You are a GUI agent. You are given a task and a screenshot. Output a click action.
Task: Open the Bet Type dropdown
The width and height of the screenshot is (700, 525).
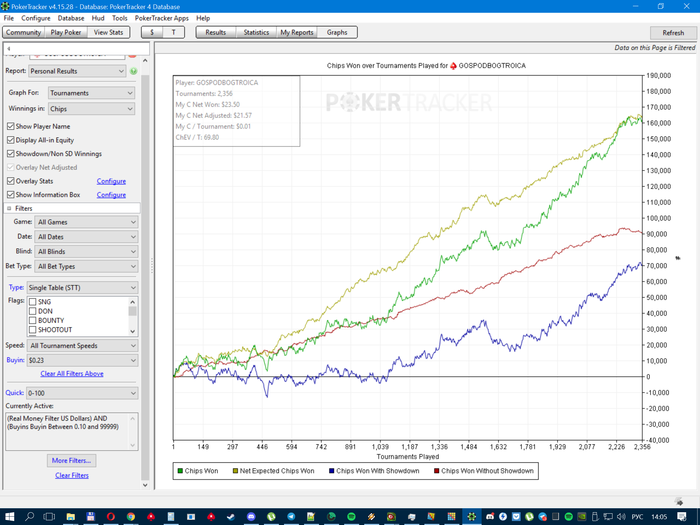[x=86, y=266]
